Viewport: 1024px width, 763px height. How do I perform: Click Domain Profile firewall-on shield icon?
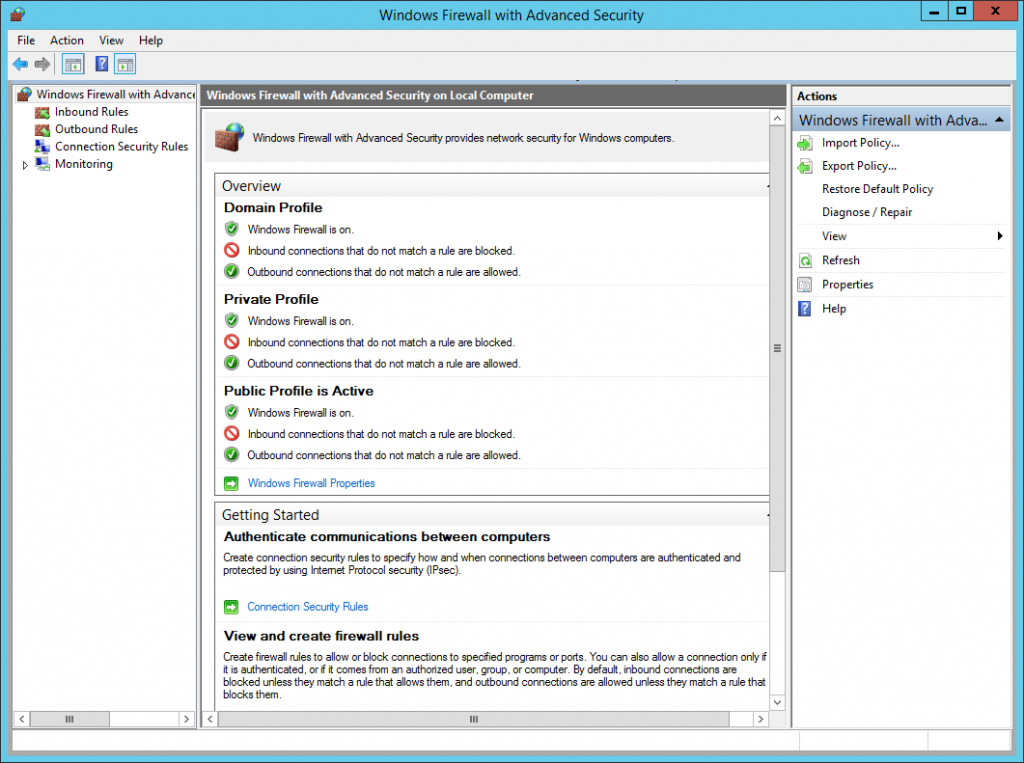(x=232, y=229)
